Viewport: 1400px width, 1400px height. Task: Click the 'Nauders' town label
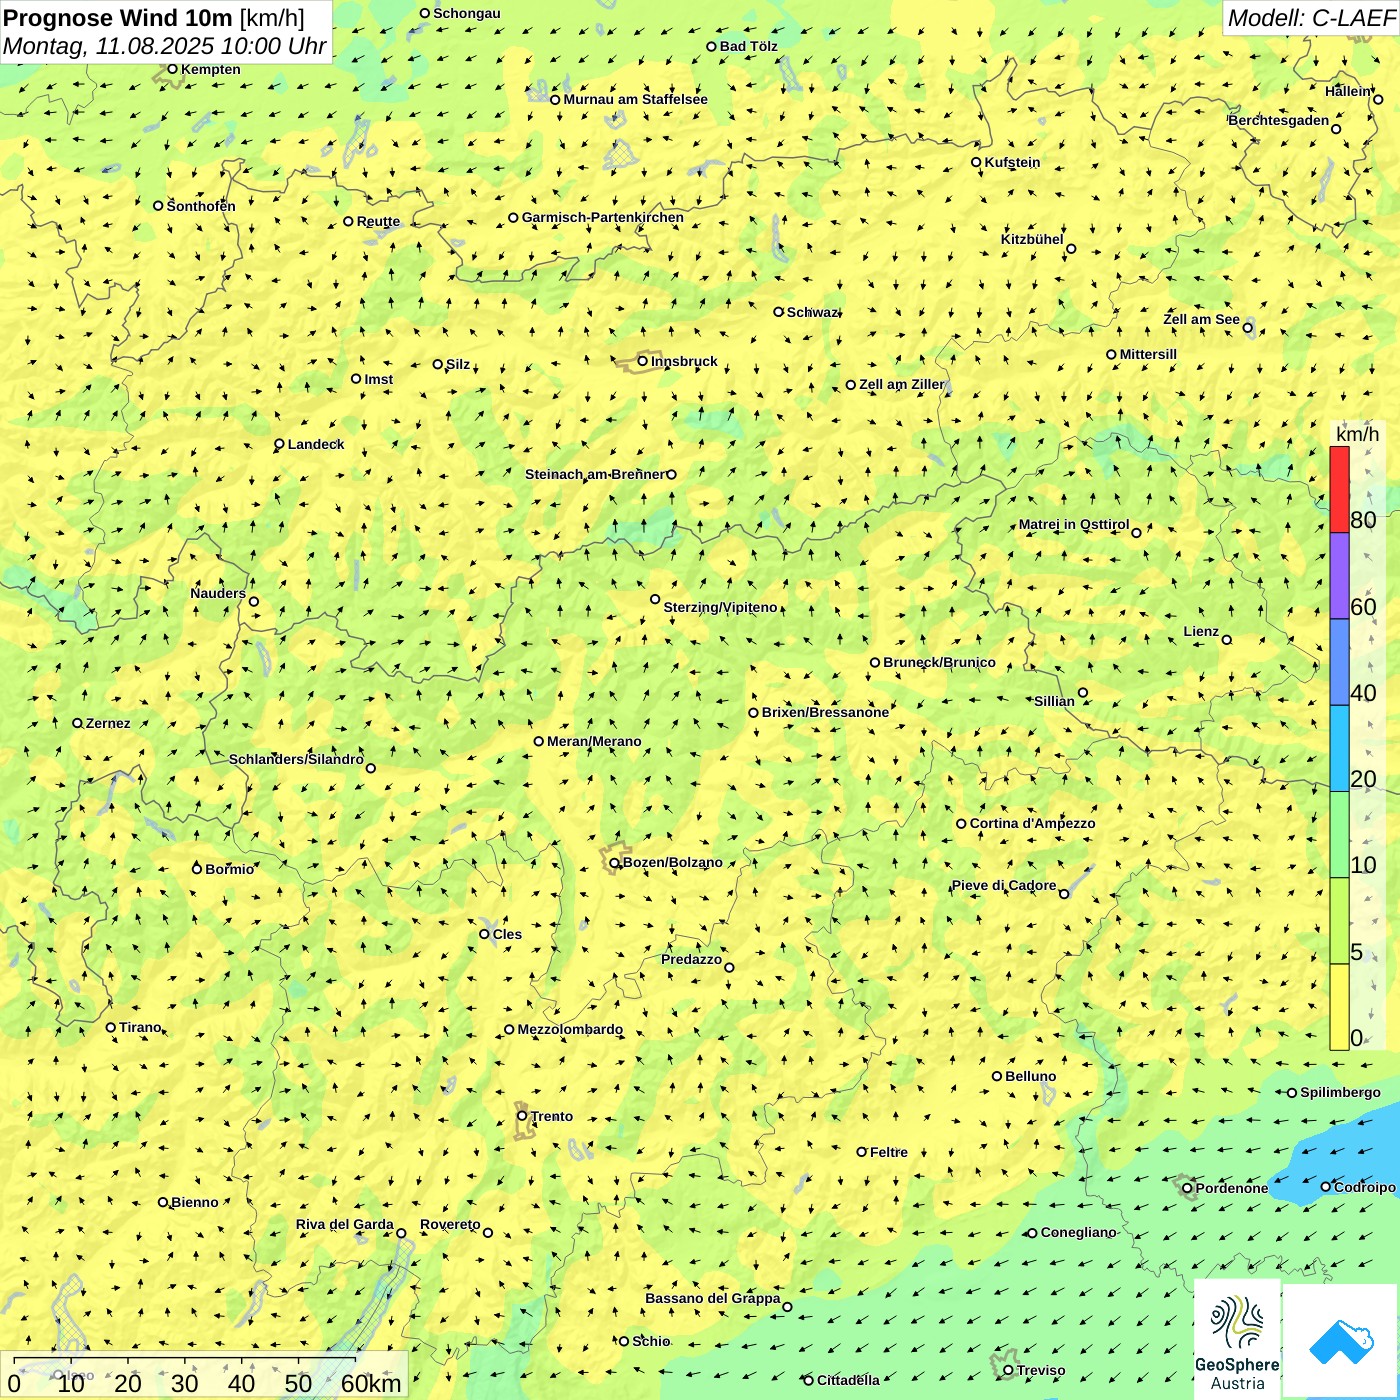(x=218, y=593)
